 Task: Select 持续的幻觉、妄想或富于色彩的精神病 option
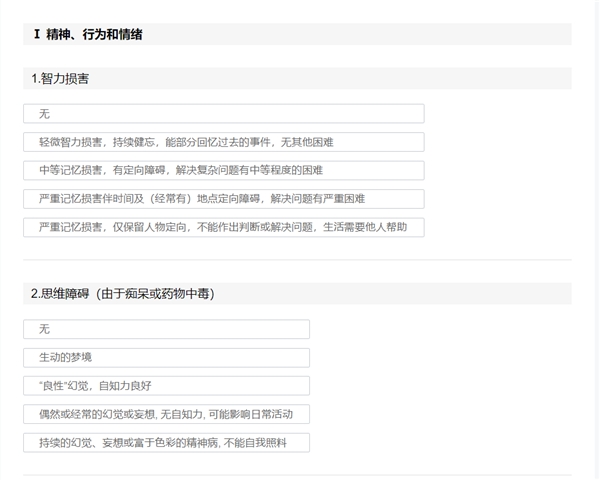166,442
